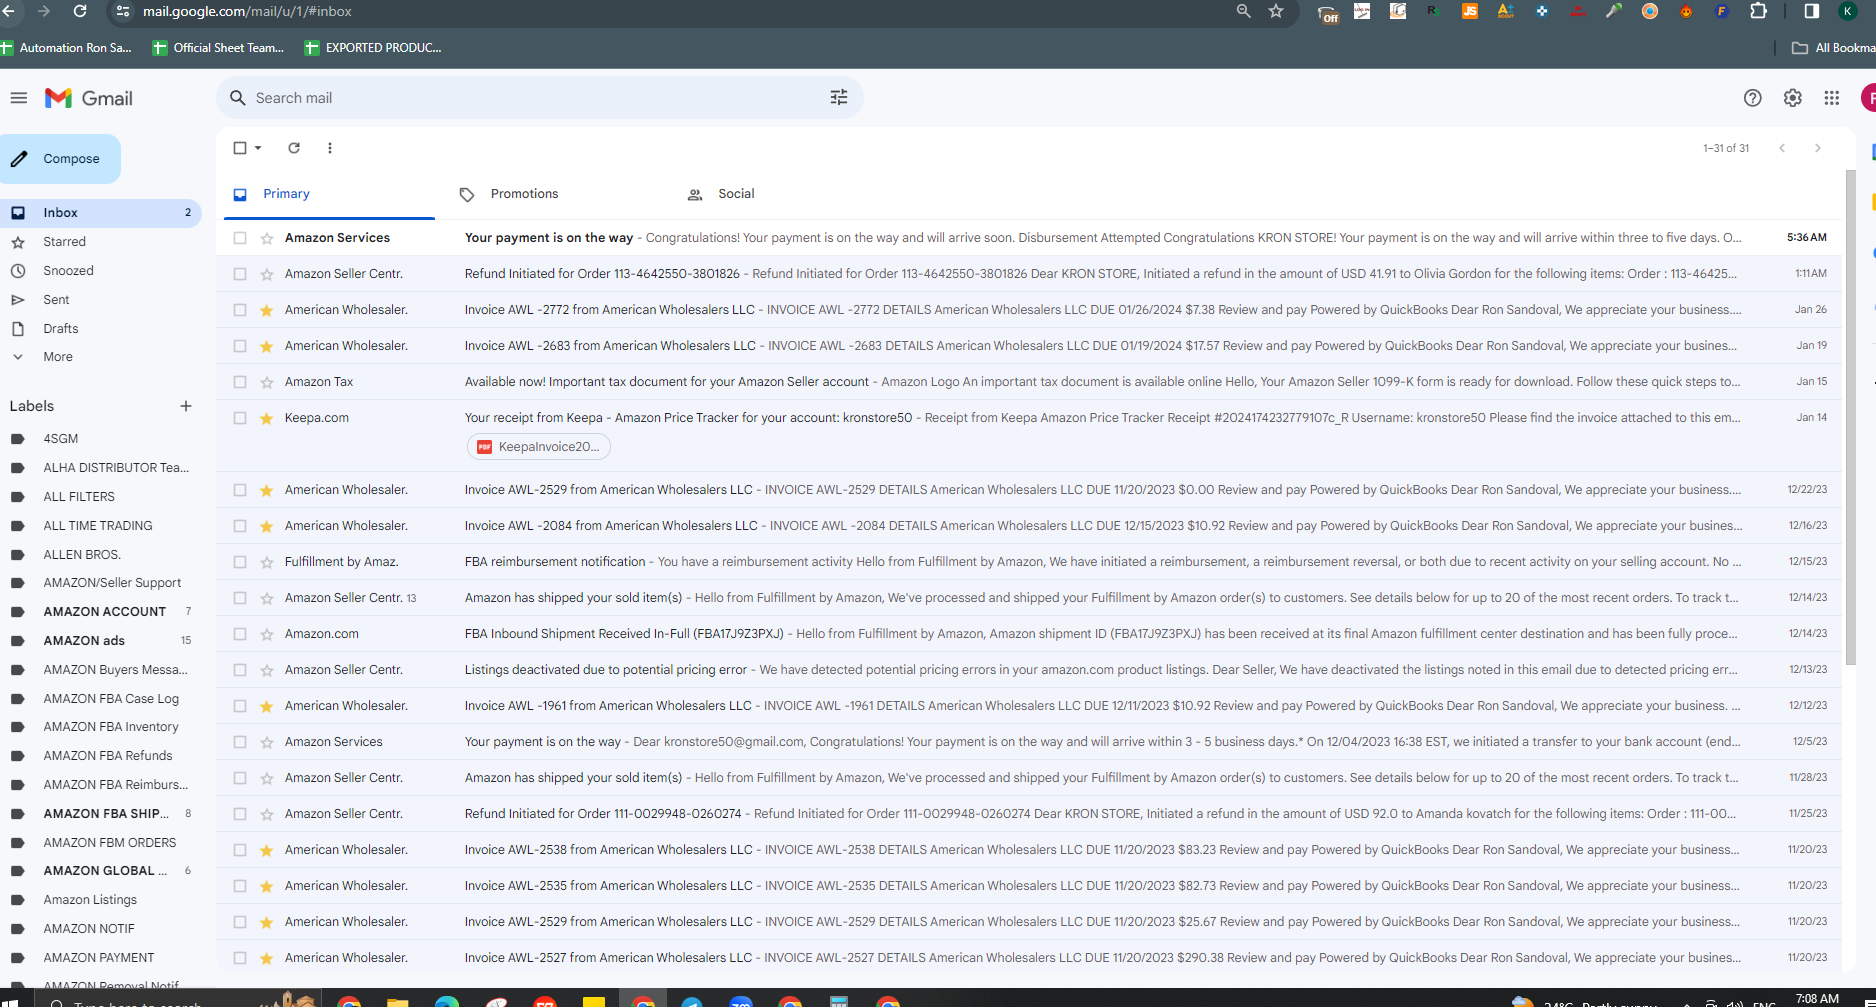The image size is (1876, 1007).
Task: Open the AMAZON PAYMENT label
Action: tap(99, 958)
